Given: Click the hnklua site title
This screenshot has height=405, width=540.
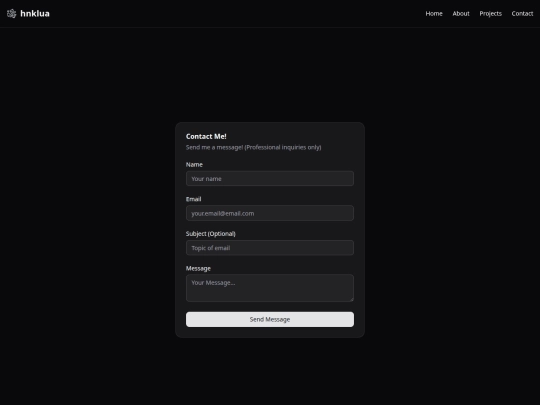Looking at the screenshot, I should 35,13.
